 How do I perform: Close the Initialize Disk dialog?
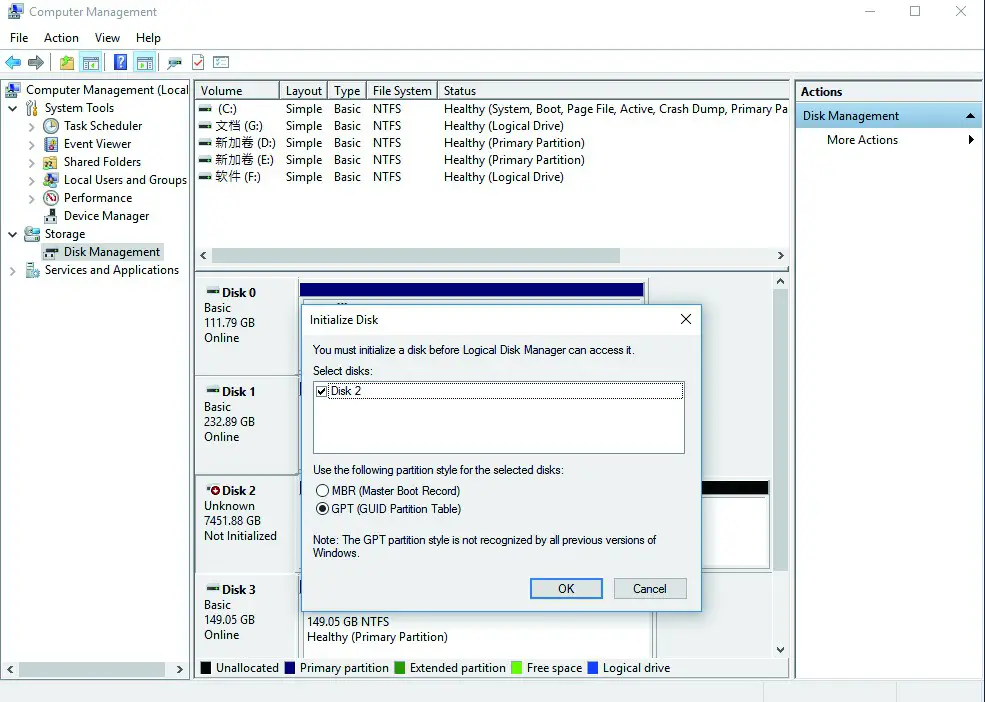[x=686, y=319]
